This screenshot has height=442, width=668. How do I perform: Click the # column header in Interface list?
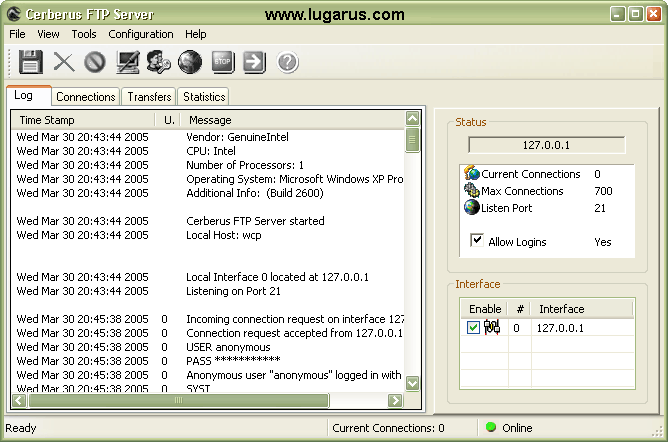coord(520,309)
